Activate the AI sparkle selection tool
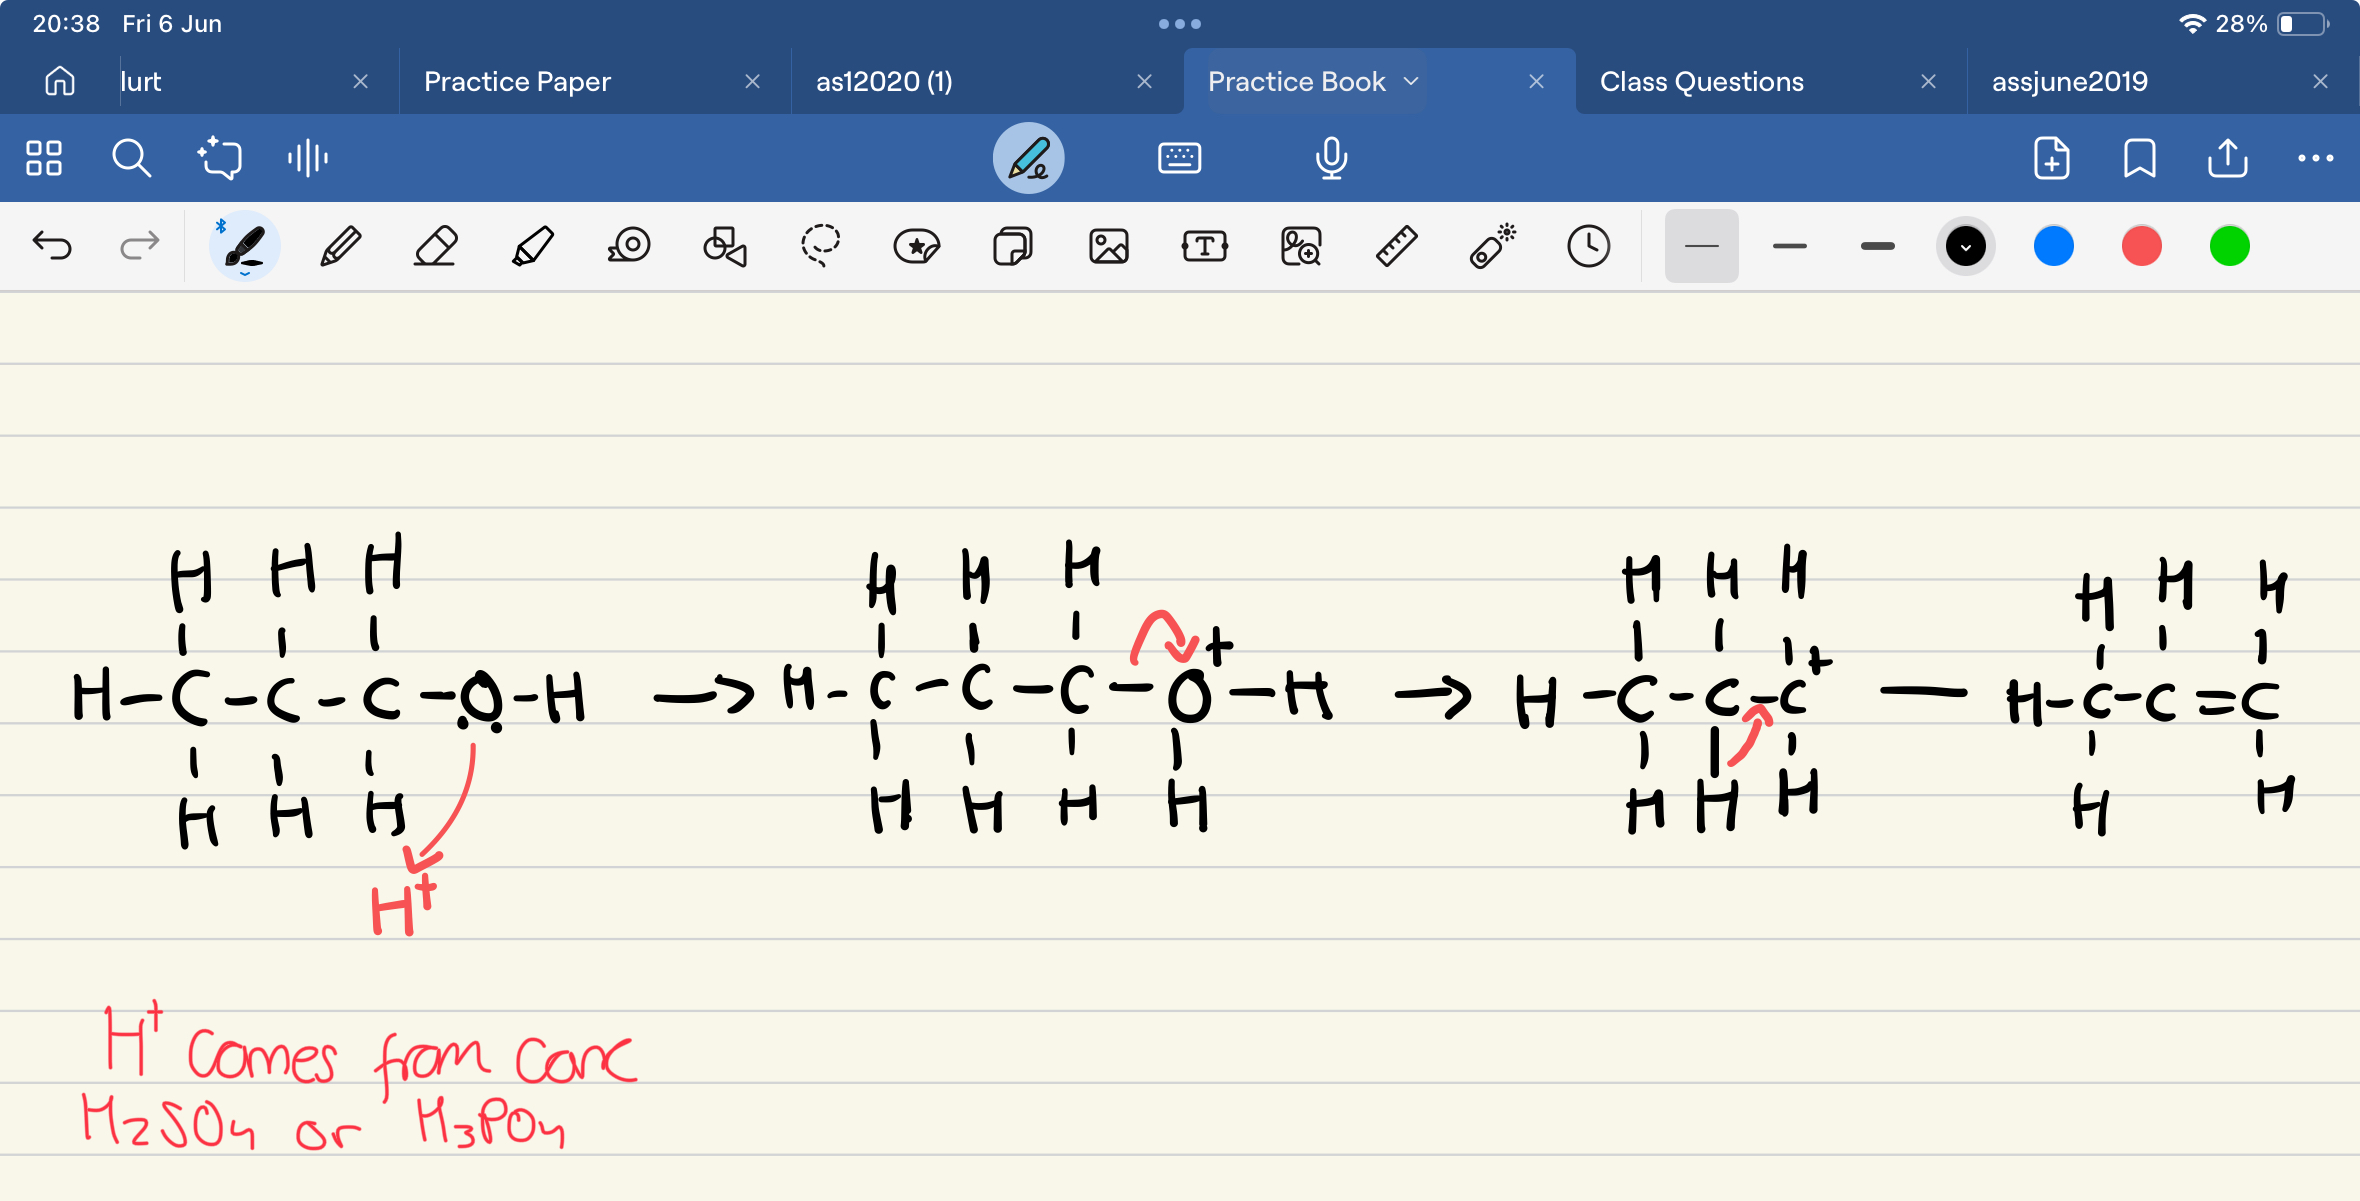 click(x=219, y=158)
